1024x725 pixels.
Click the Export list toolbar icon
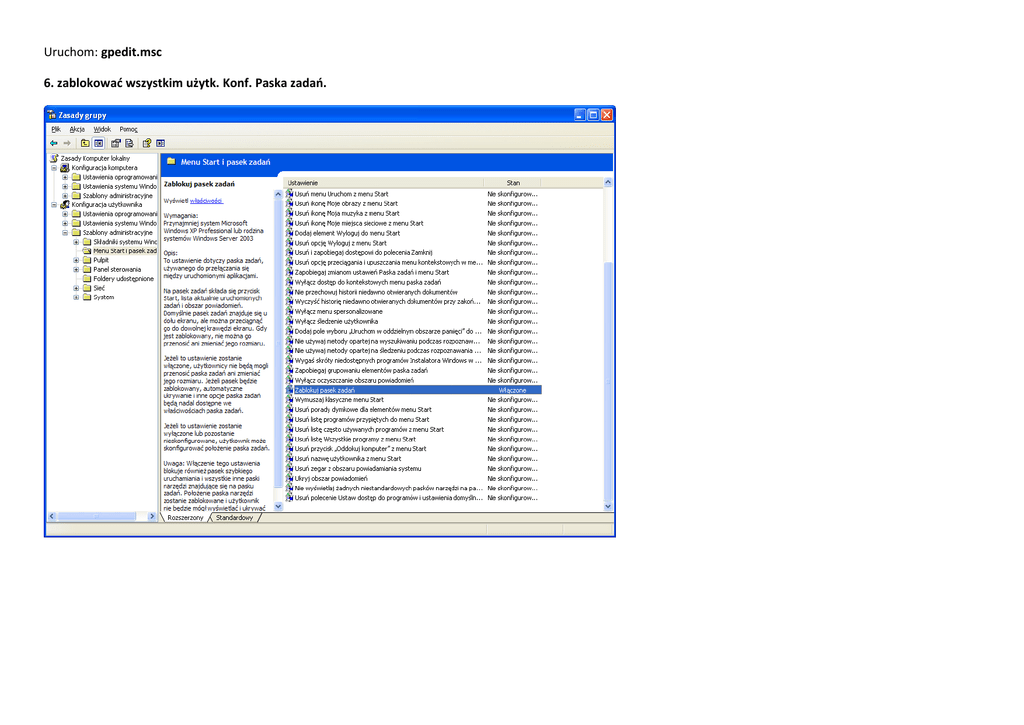(x=130, y=143)
